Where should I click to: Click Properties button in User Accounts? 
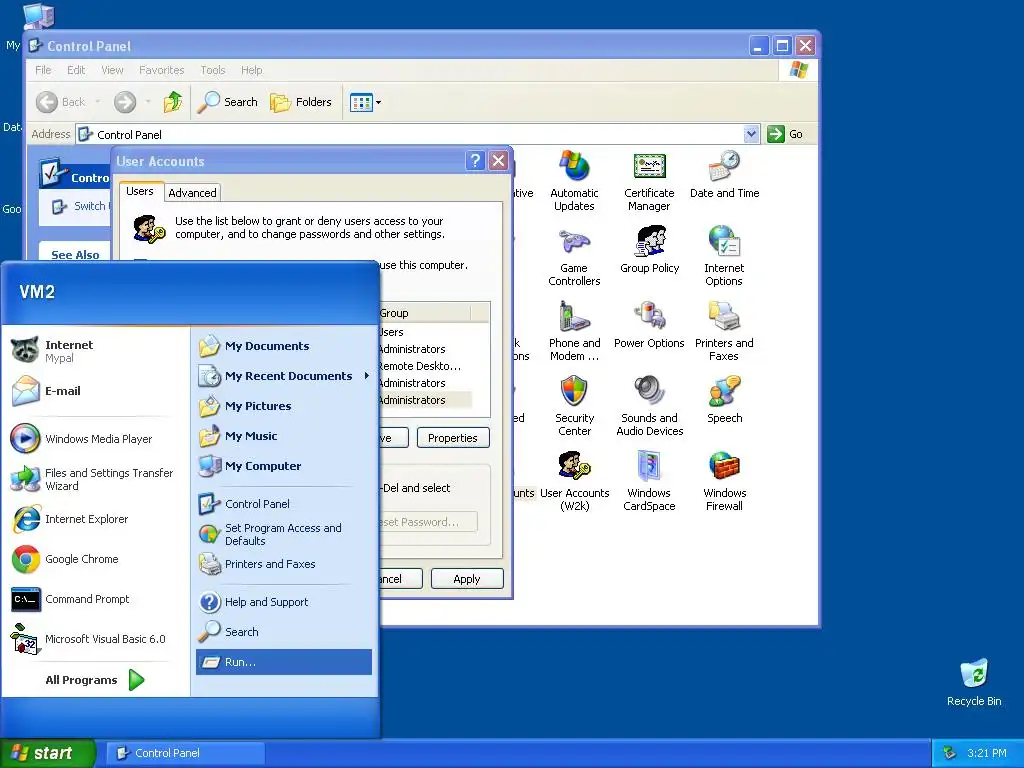point(453,438)
